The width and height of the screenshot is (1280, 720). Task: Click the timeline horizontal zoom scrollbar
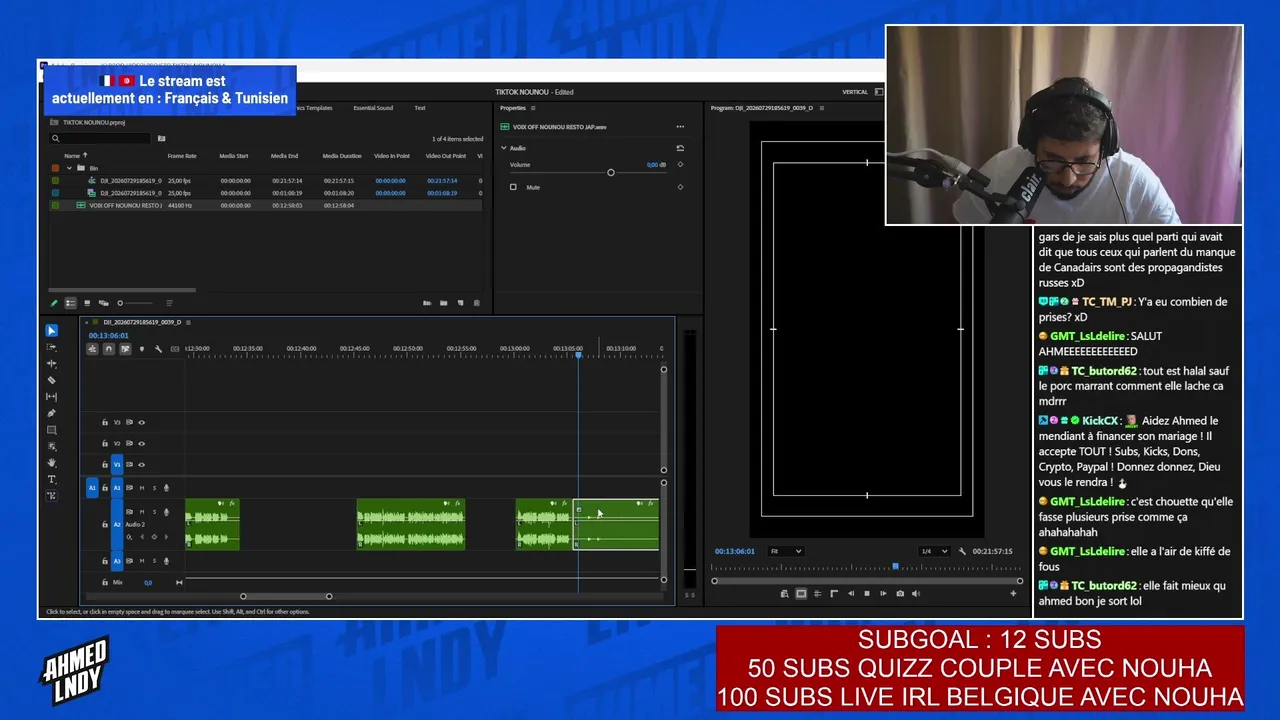point(286,597)
